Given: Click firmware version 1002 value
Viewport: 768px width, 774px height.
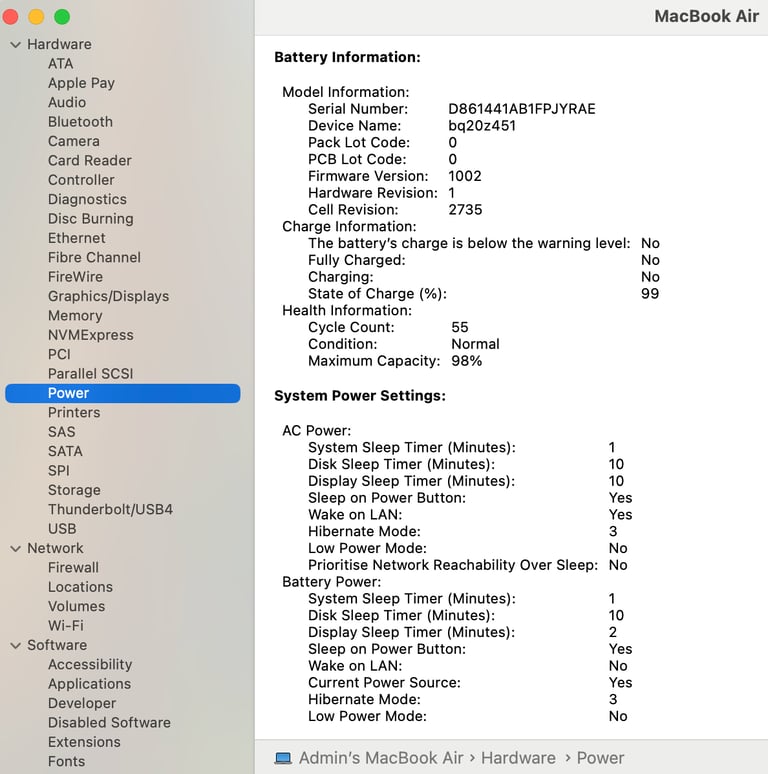Looking at the screenshot, I should pyautogui.click(x=464, y=176).
